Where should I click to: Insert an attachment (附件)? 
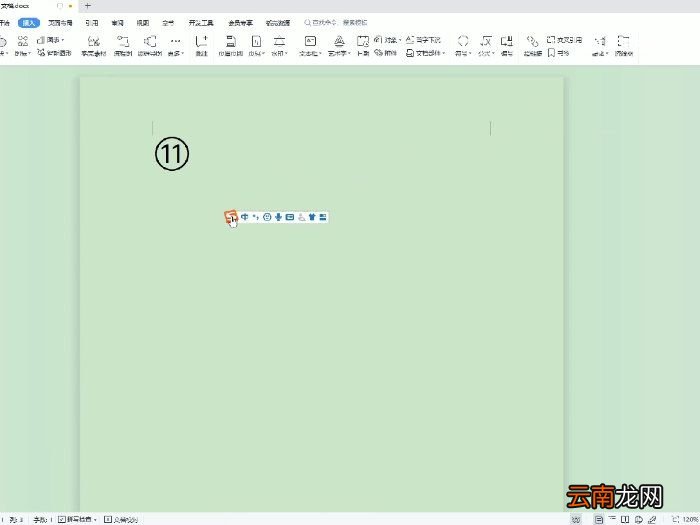tap(386, 53)
